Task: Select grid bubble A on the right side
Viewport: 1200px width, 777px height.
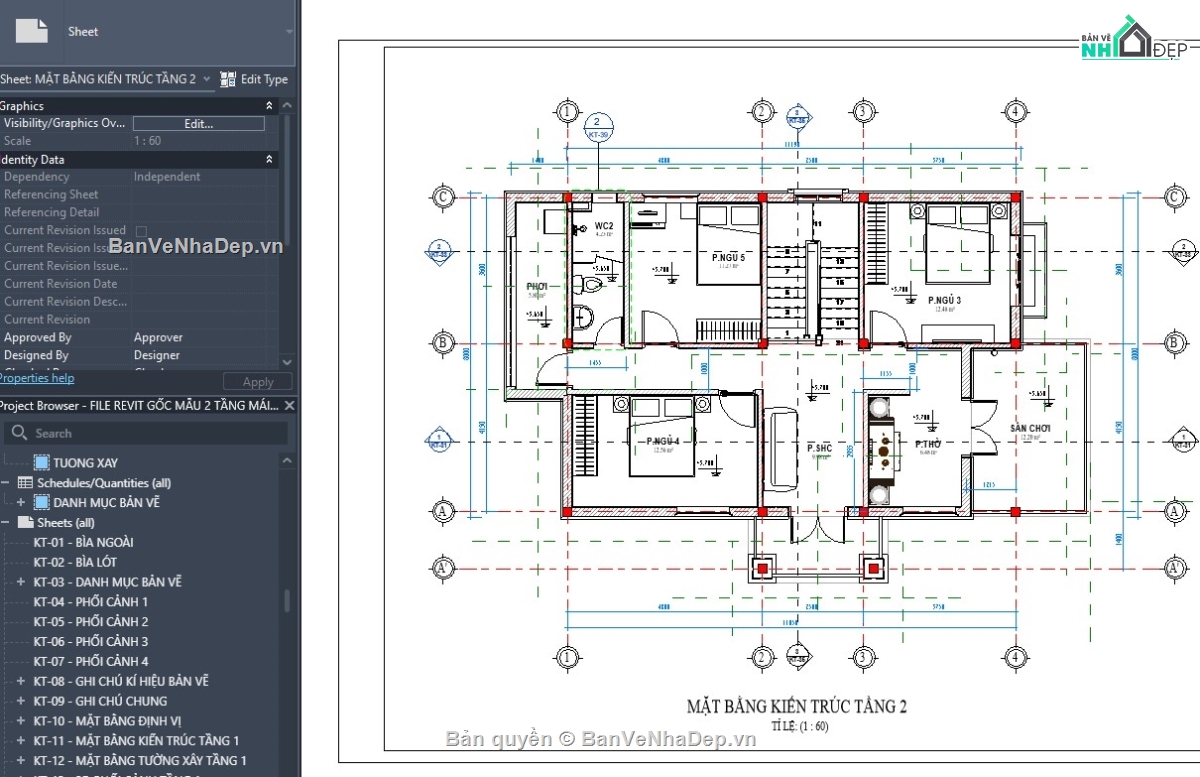Action: (1176, 512)
